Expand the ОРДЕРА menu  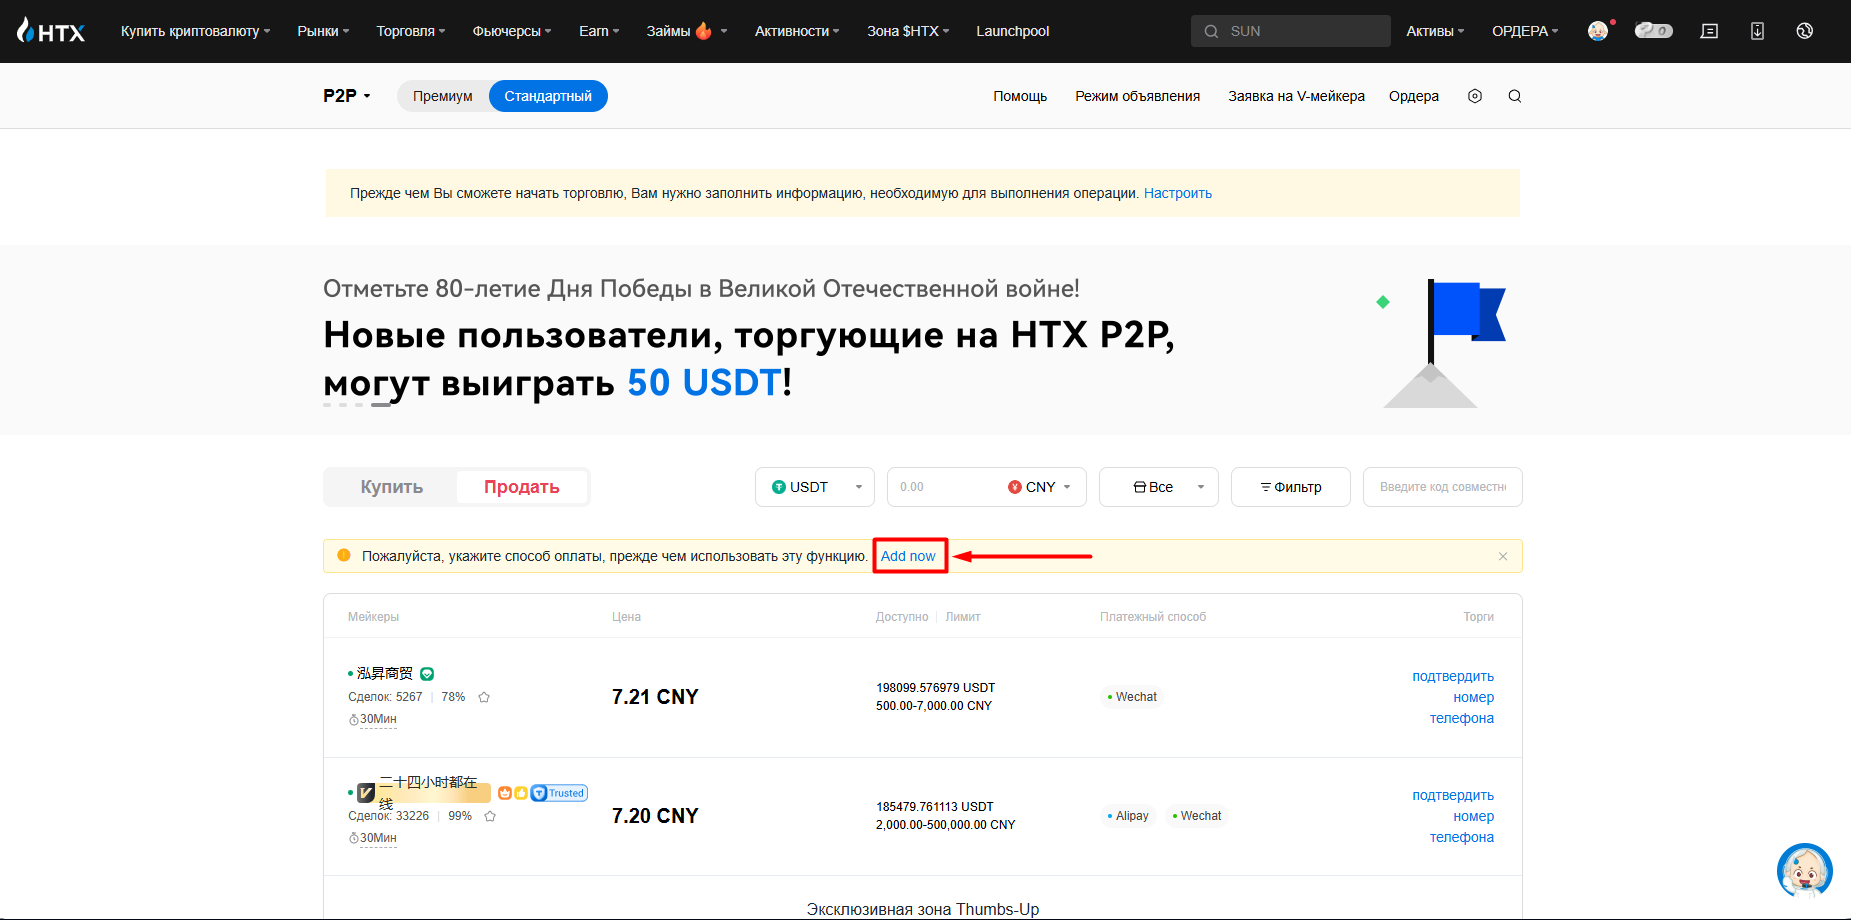pyautogui.click(x=1525, y=31)
